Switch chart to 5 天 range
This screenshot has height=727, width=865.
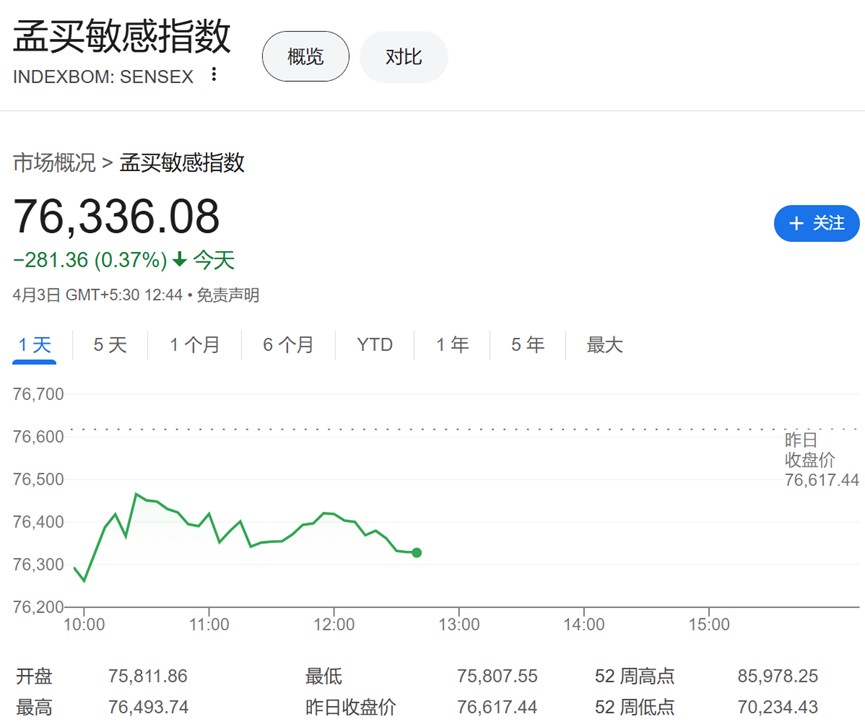click(x=110, y=345)
